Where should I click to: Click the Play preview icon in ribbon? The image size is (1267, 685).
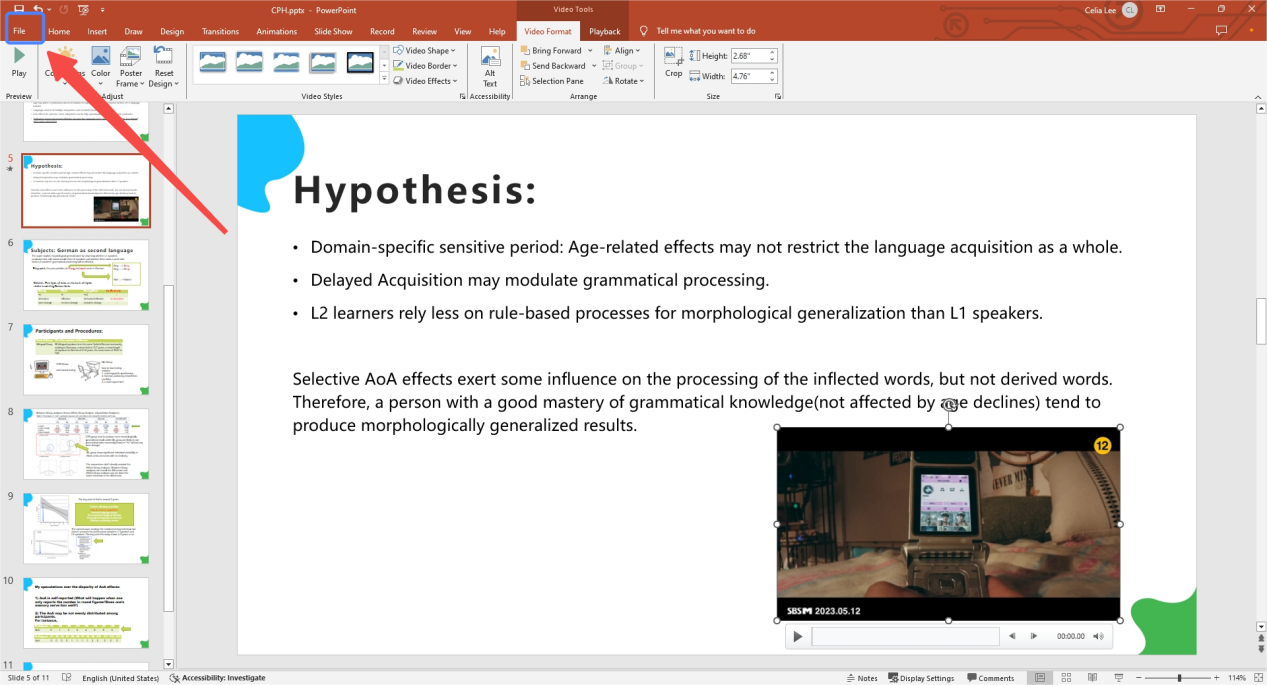19,57
